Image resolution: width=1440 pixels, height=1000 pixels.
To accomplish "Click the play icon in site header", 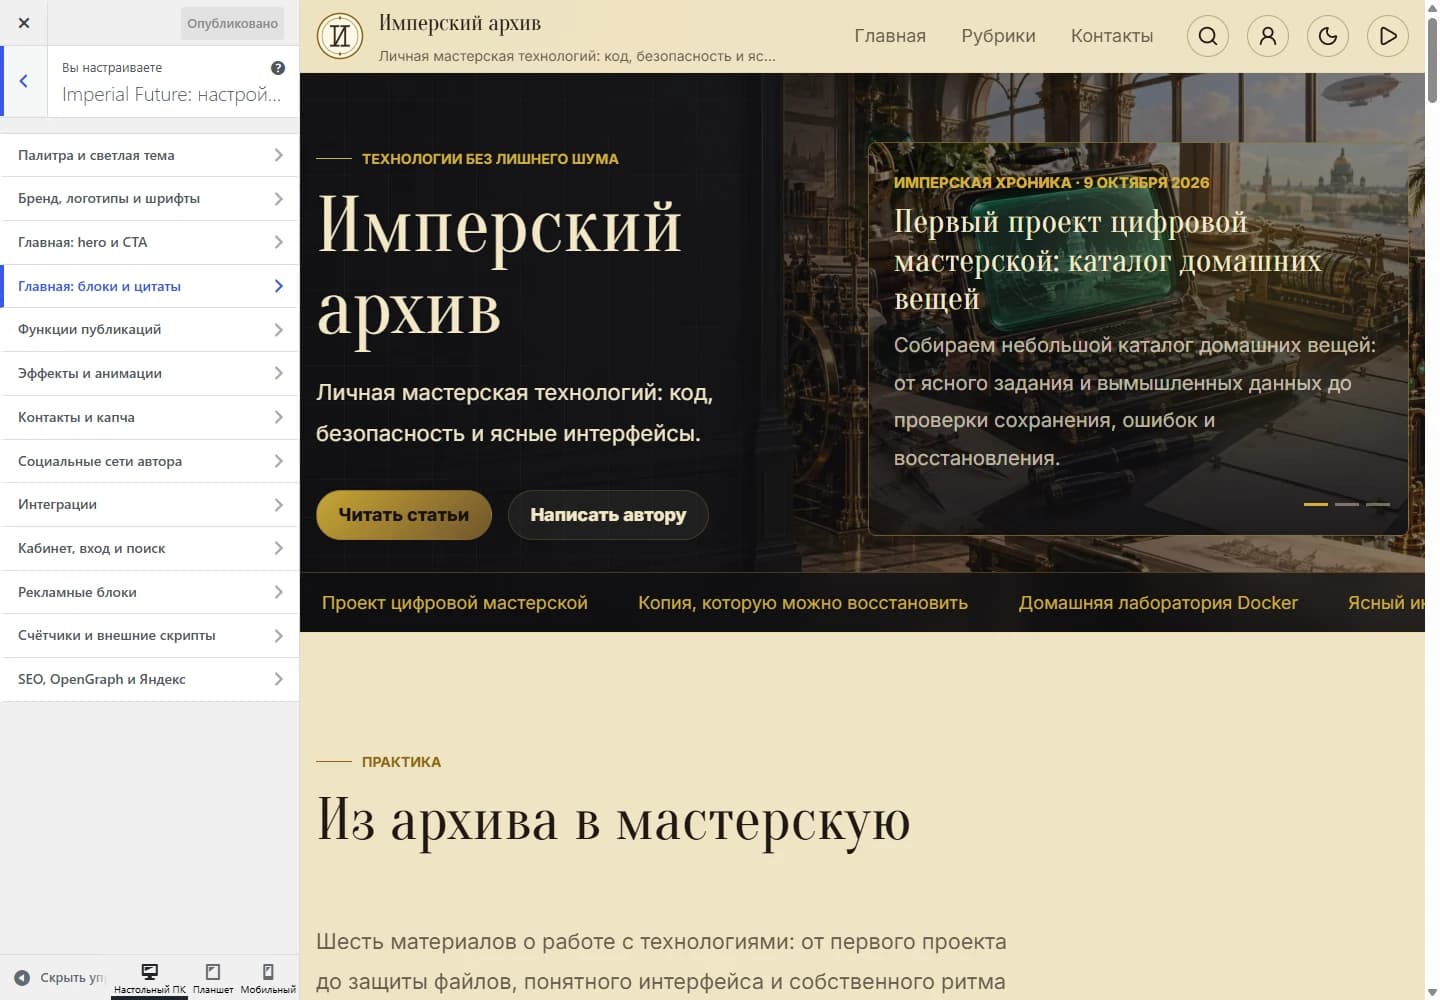I will [x=1388, y=36].
